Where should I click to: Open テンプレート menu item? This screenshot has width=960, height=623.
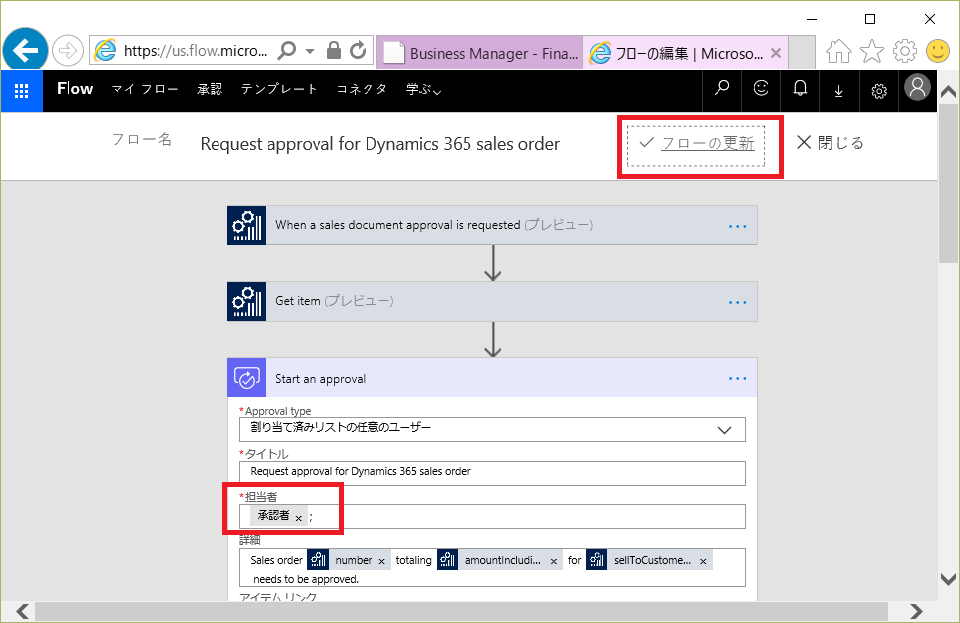279,89
